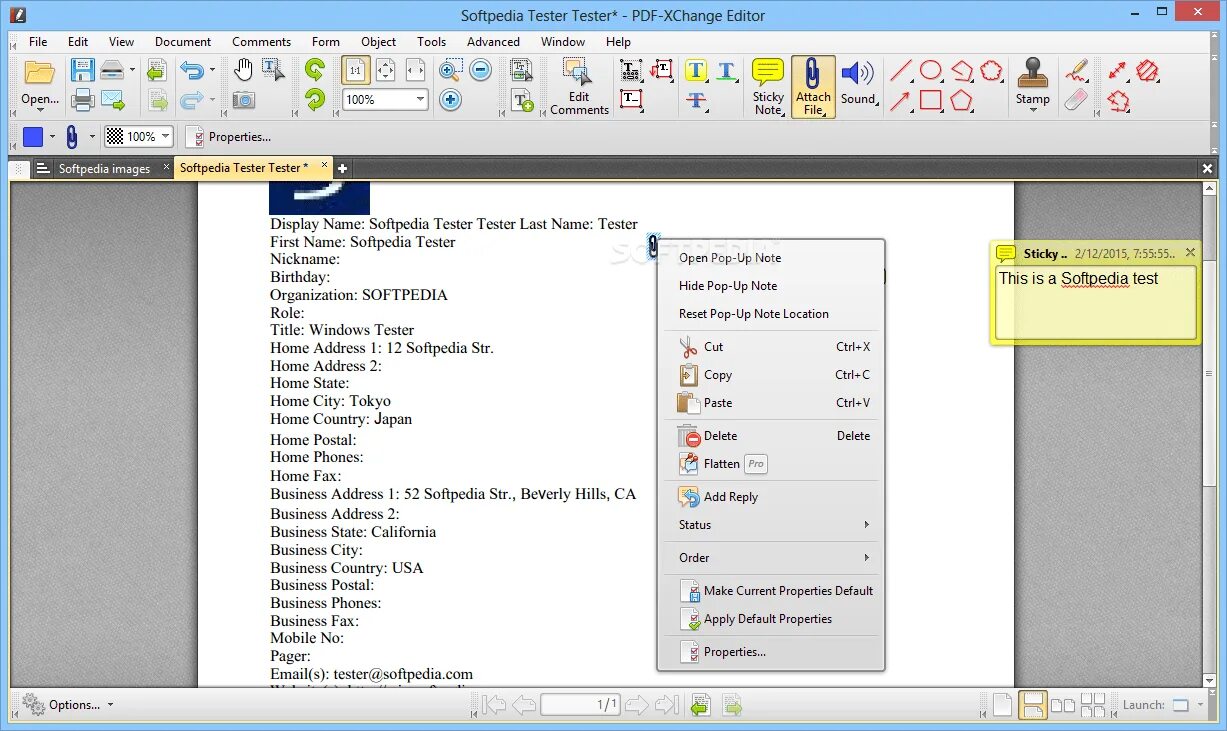Click the blue fill color swatch
Image resolution: width=1227 pixels, height=731 pixels.
33,137
